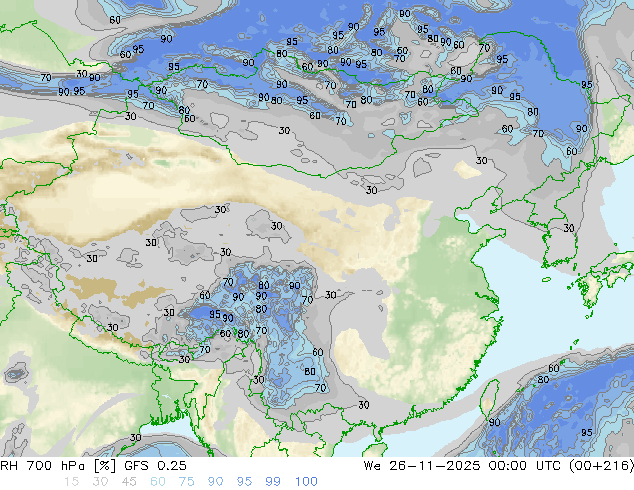Click the legend value 99
The width and height of the screenshot is (634, 490).
pyautogui.click(x=273, y=482)
